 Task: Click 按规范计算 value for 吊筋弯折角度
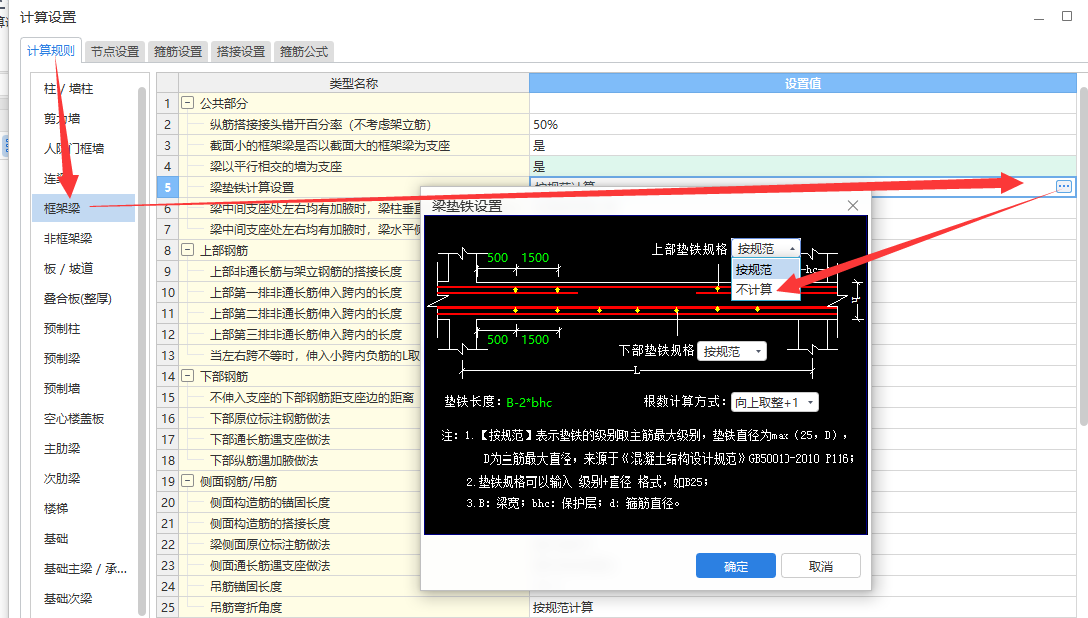(x=803, y=607)
